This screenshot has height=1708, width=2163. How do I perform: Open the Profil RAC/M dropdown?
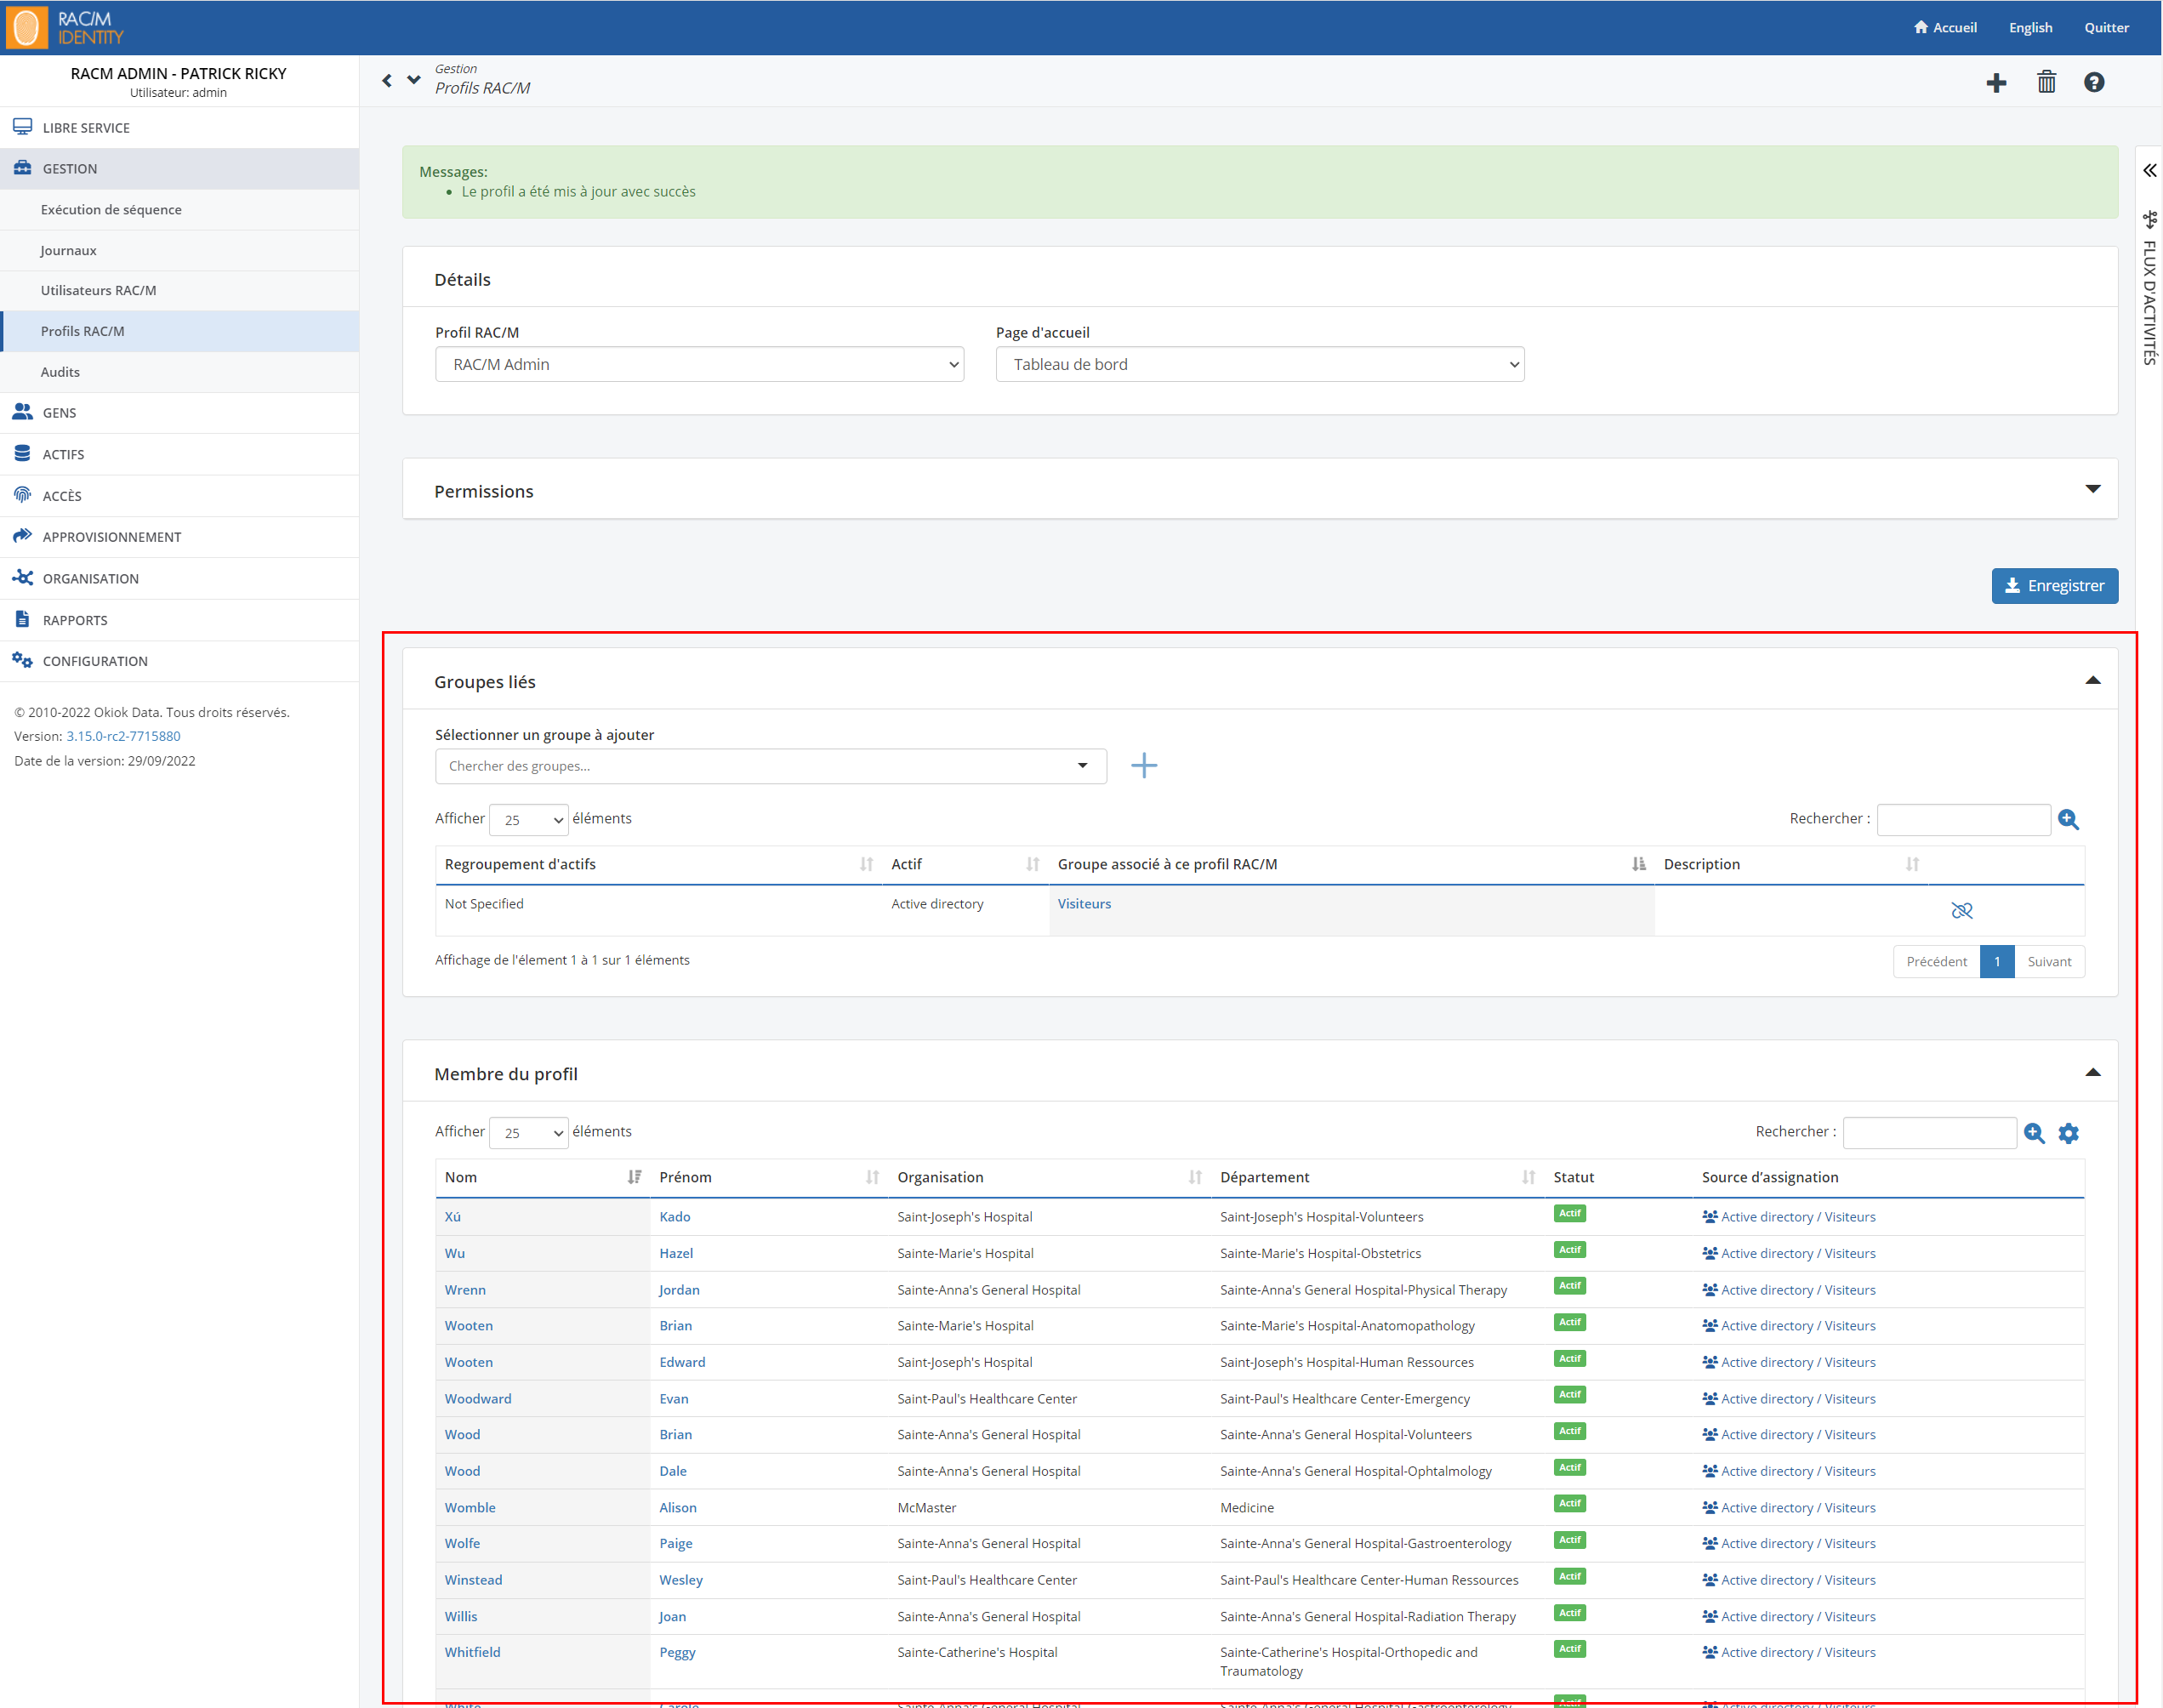pos(703,363)
